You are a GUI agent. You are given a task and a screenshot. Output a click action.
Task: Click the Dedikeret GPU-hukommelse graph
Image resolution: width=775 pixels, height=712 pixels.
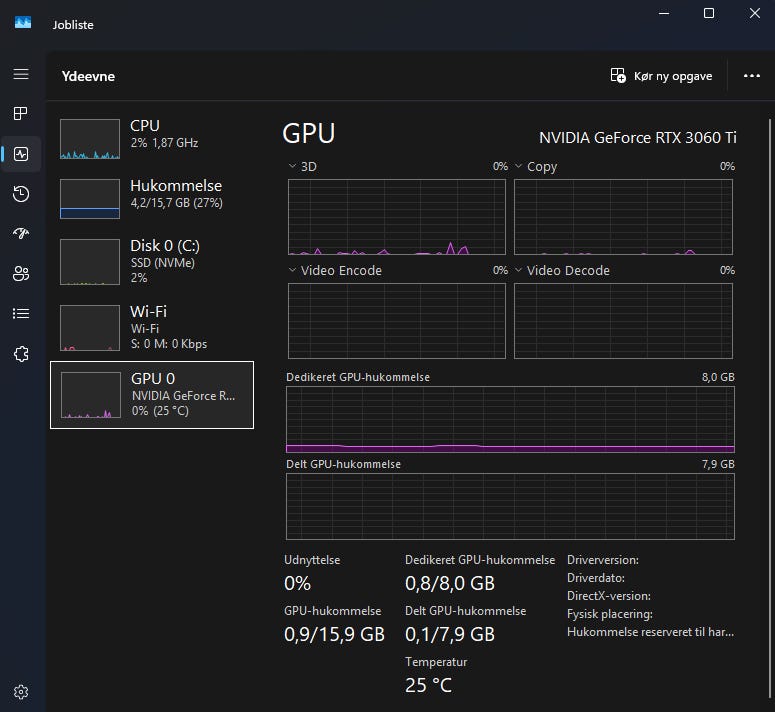tap(510, 420)
